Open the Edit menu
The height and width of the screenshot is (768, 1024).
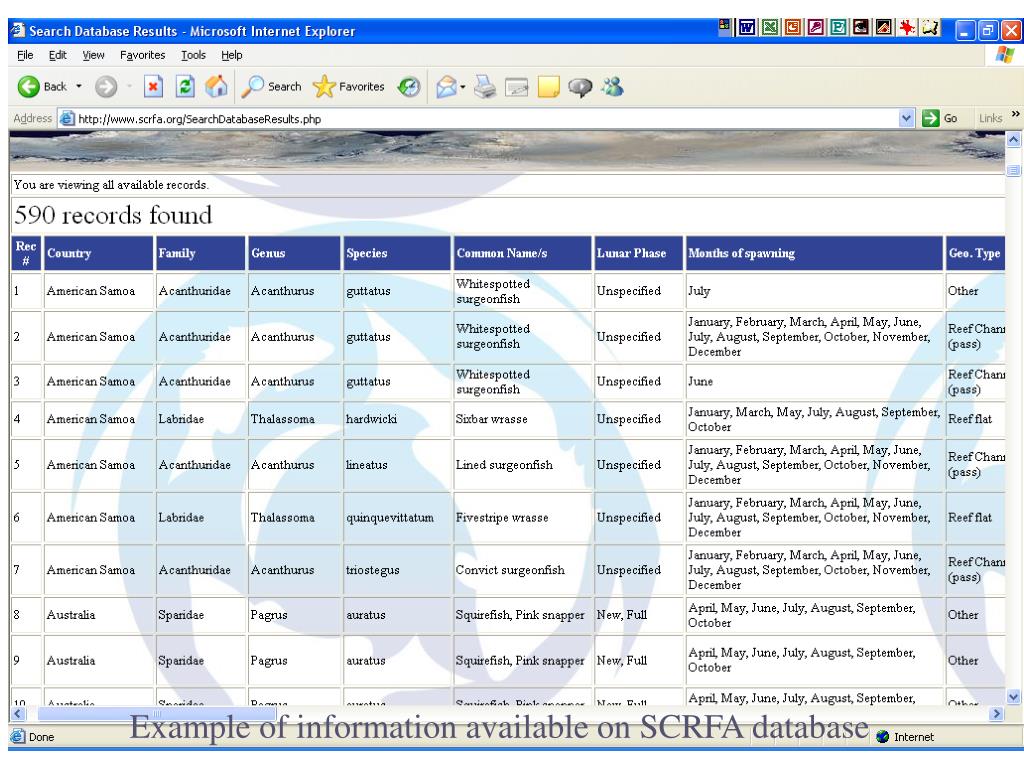57,55
